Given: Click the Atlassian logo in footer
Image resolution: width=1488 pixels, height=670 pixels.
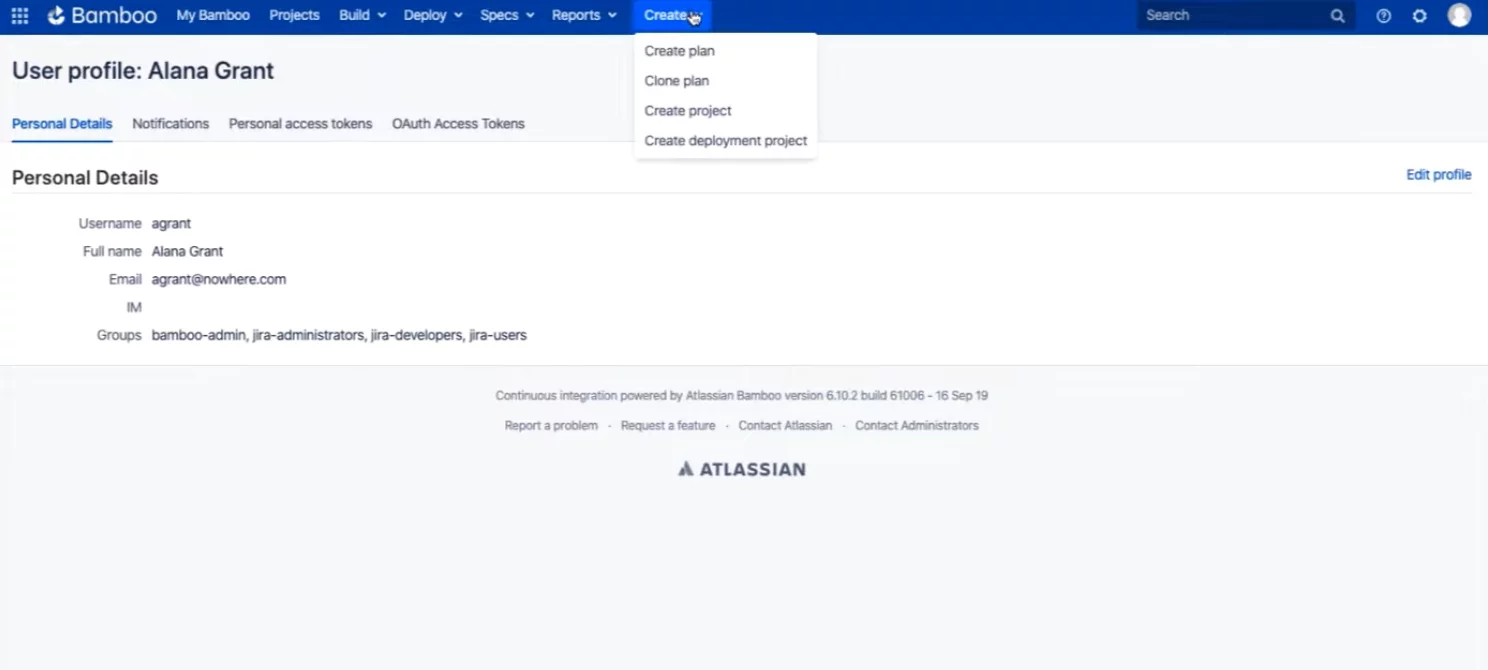Looking at the screenshot, I should click(x=742, y=469).
